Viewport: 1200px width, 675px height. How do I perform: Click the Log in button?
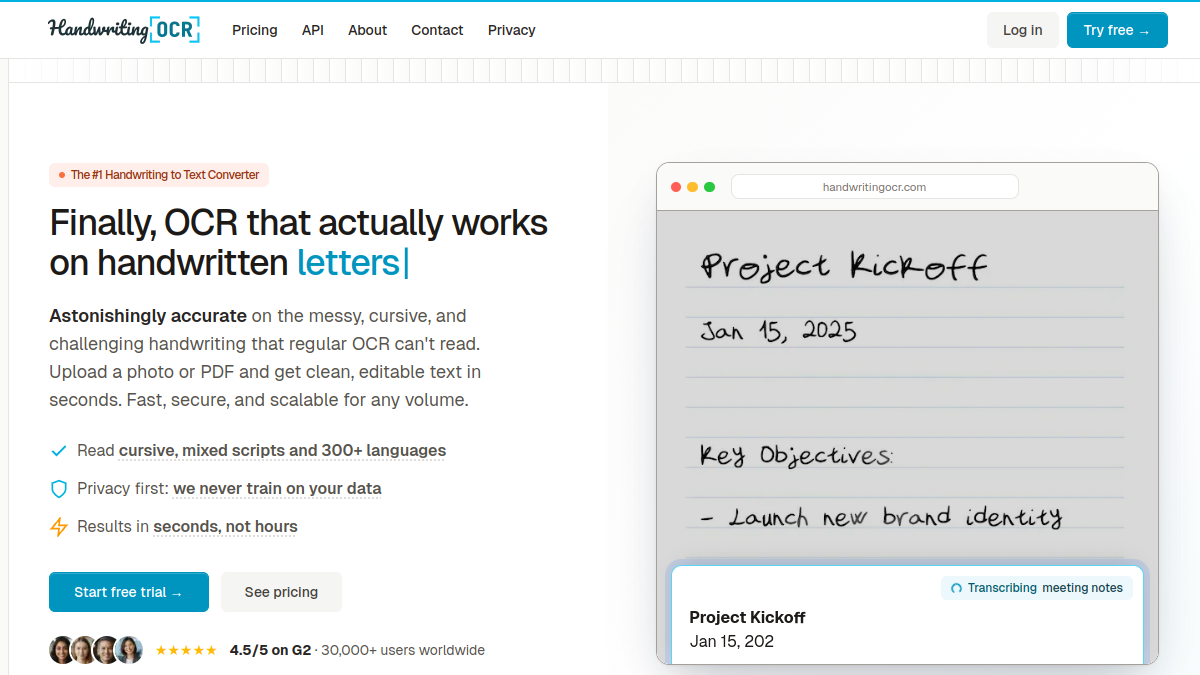[1022, 30]
